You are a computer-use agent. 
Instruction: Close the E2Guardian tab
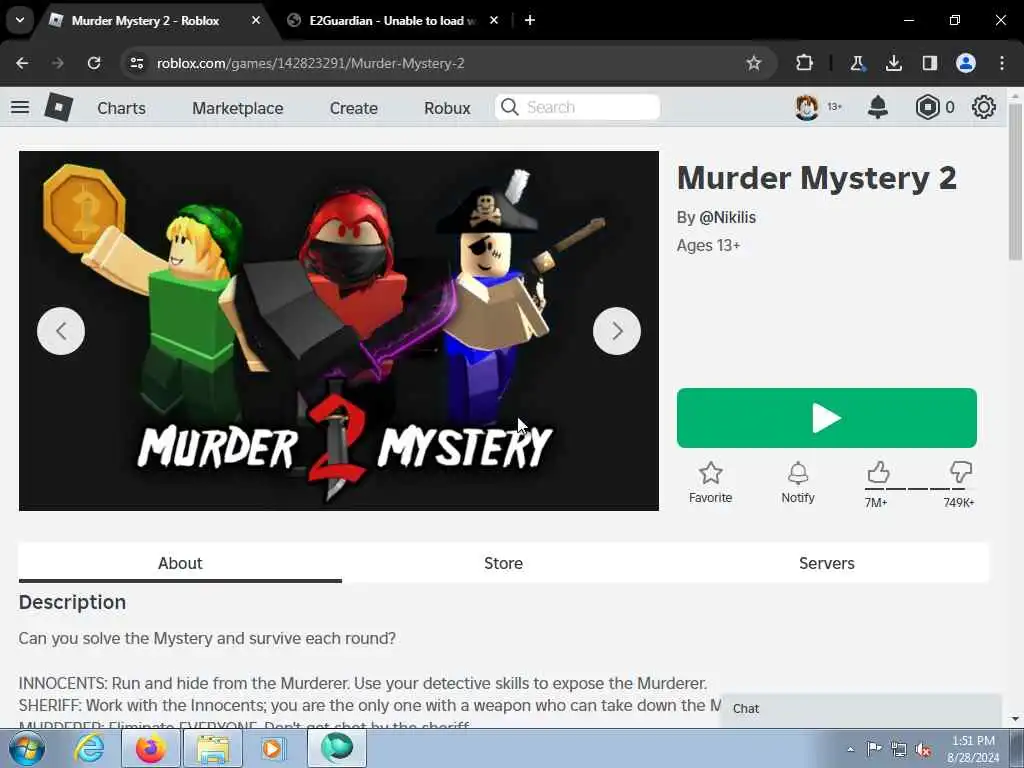coord(494,20)
